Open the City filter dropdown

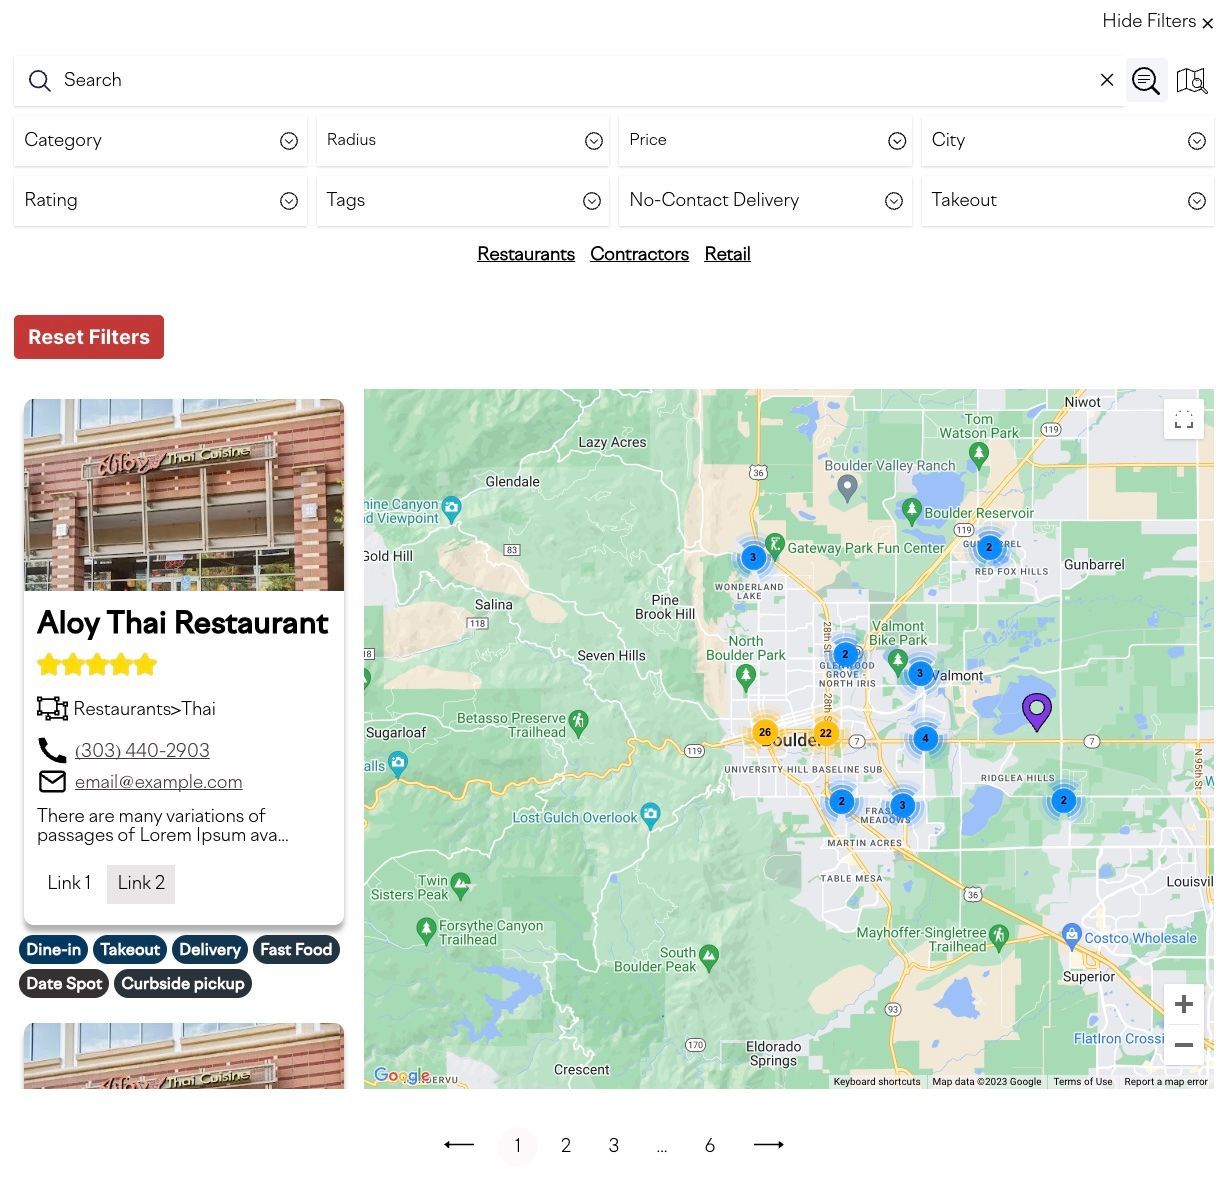[1067, 141]
